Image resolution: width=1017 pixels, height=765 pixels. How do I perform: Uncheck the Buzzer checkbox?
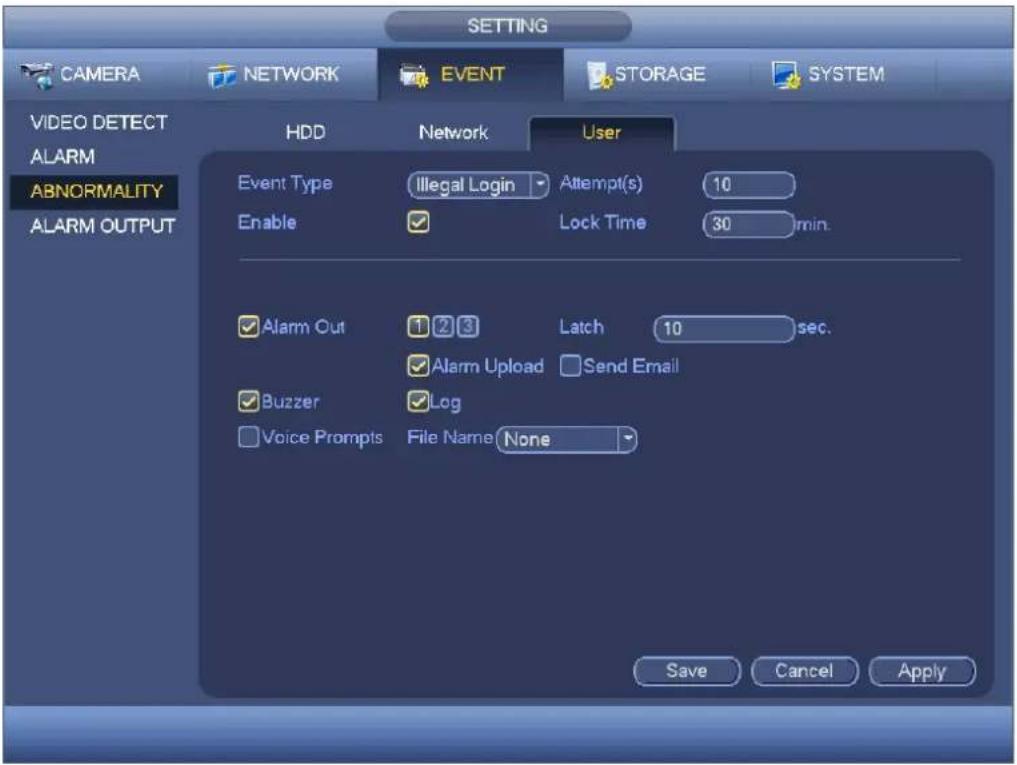[x=248, y=402]
